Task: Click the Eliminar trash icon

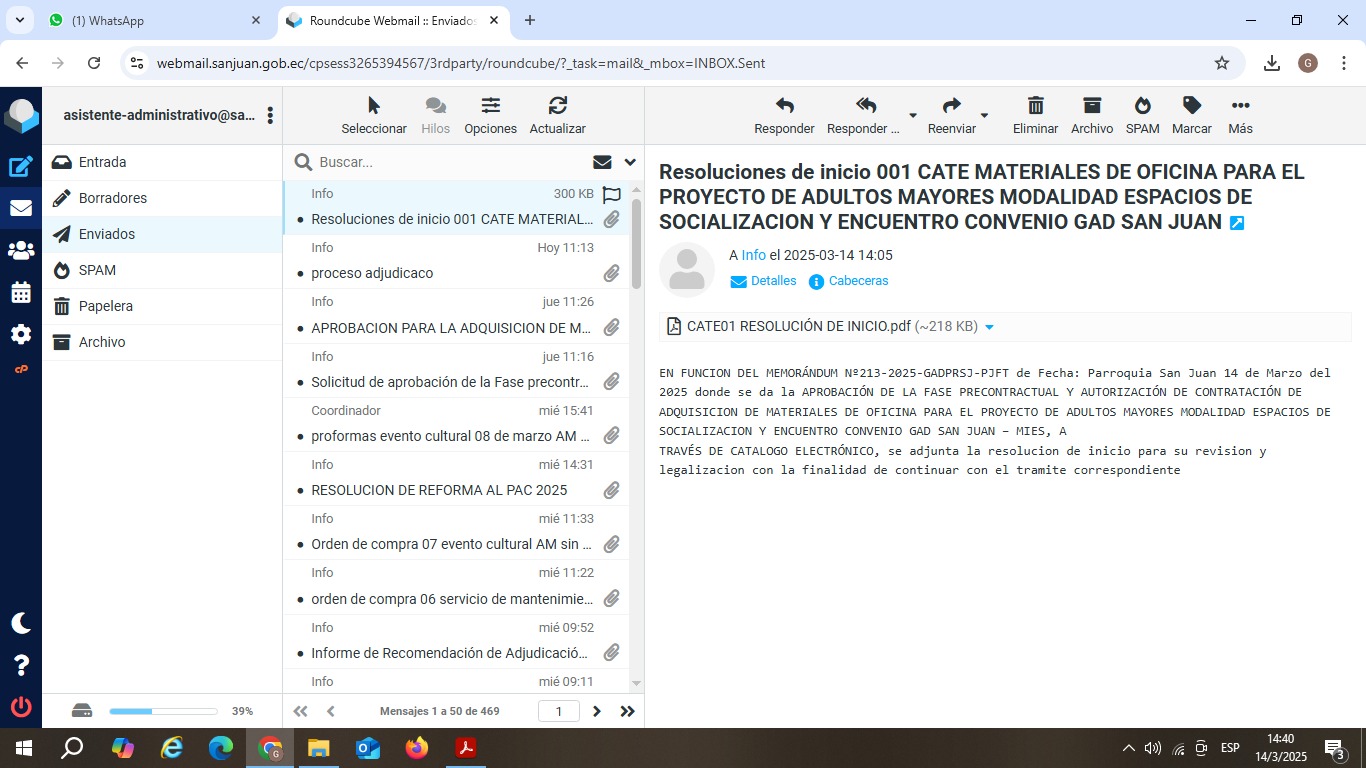Action: [1035, 115]
